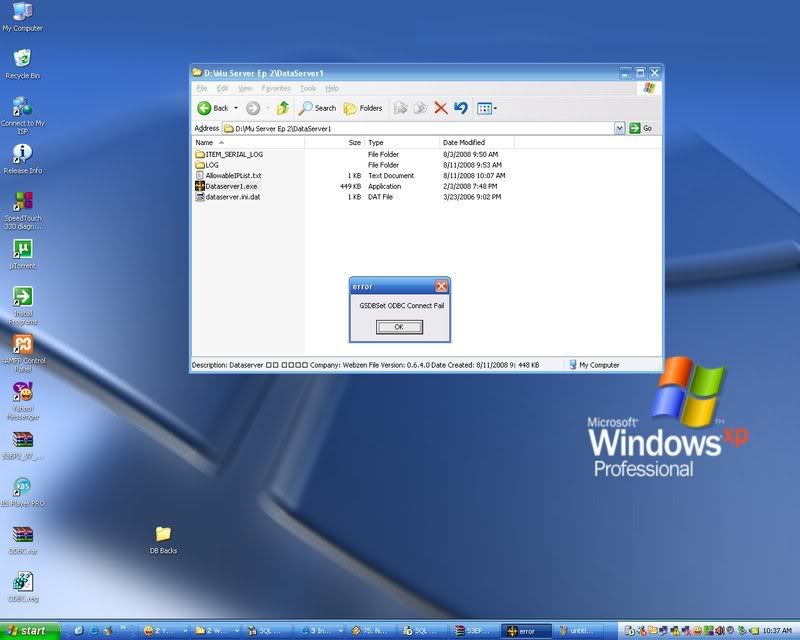Select AllowableIPList.txt file

(x=233, y=176)
